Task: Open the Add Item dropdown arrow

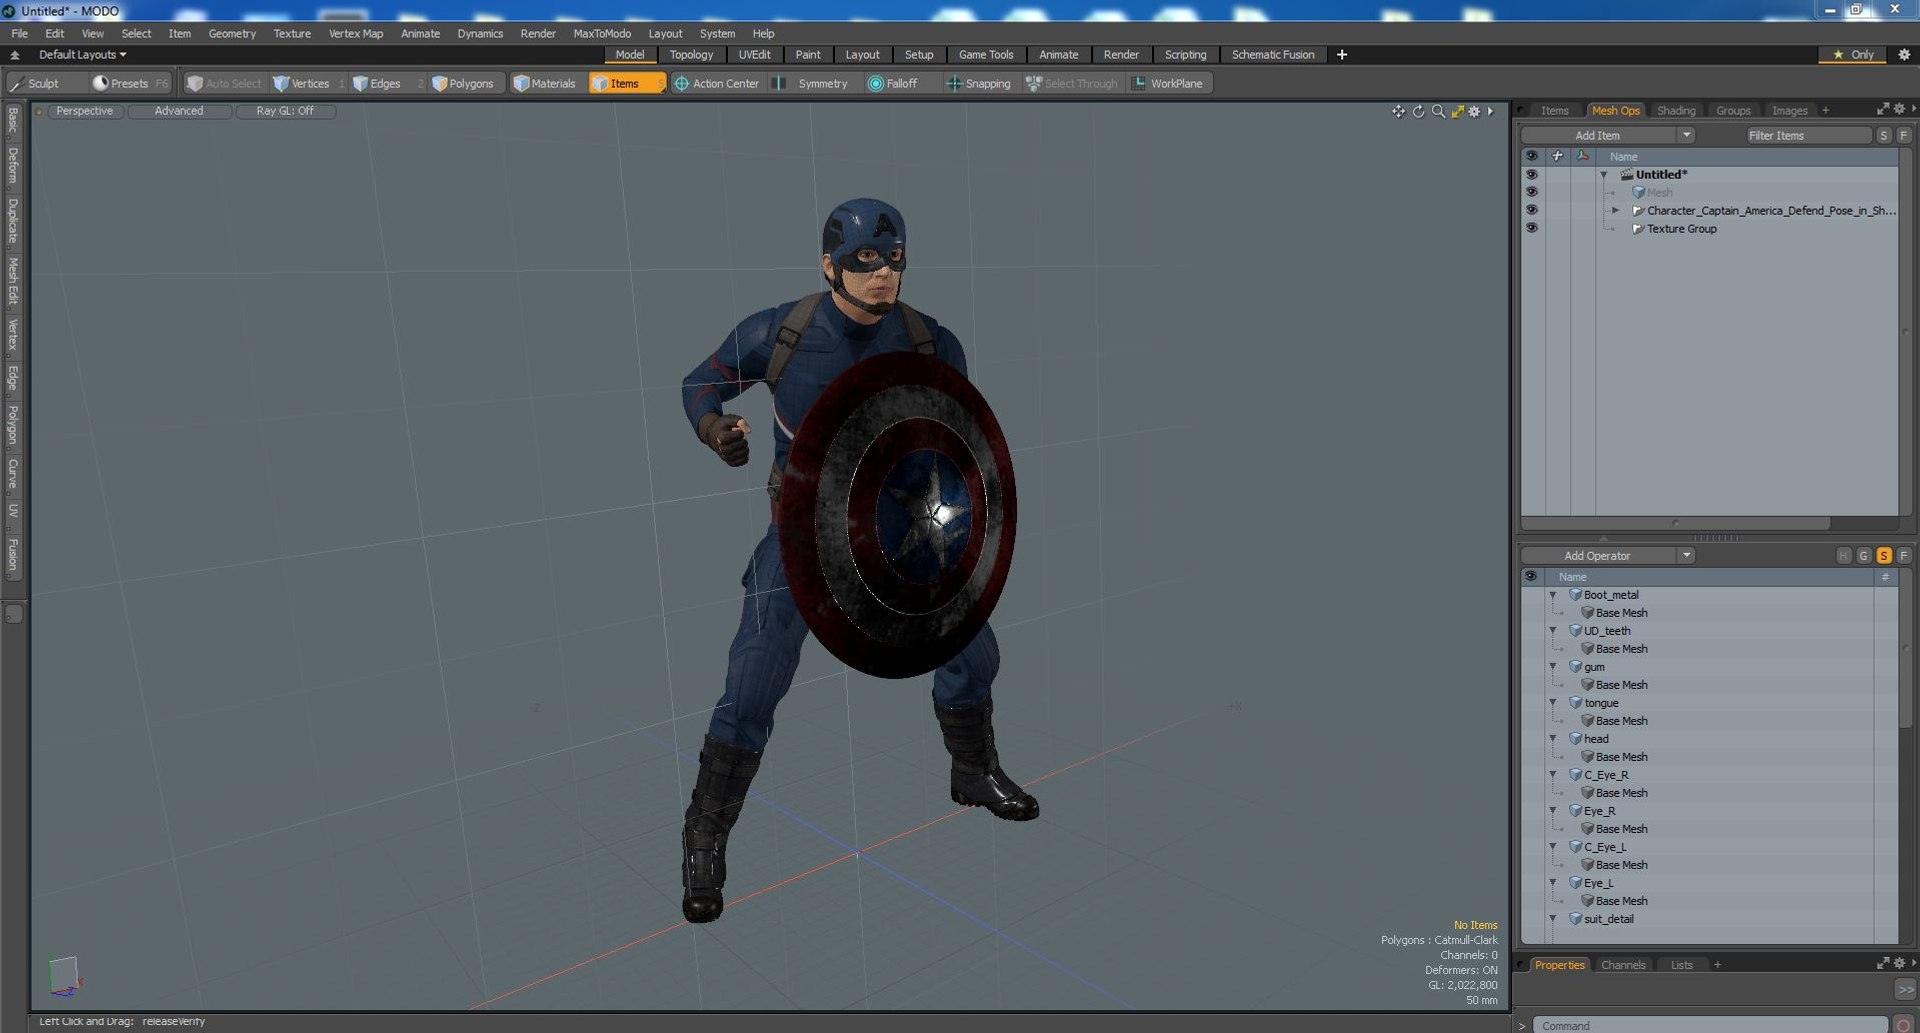Action: tap(1686, 135)
